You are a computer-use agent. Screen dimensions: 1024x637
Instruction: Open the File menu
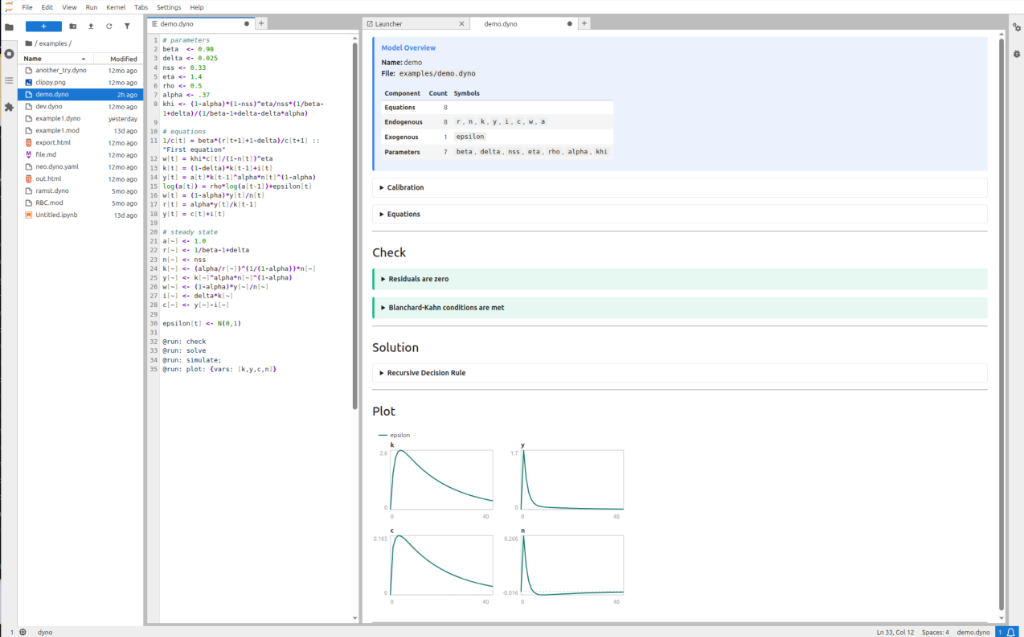click(x=27, y=7)
